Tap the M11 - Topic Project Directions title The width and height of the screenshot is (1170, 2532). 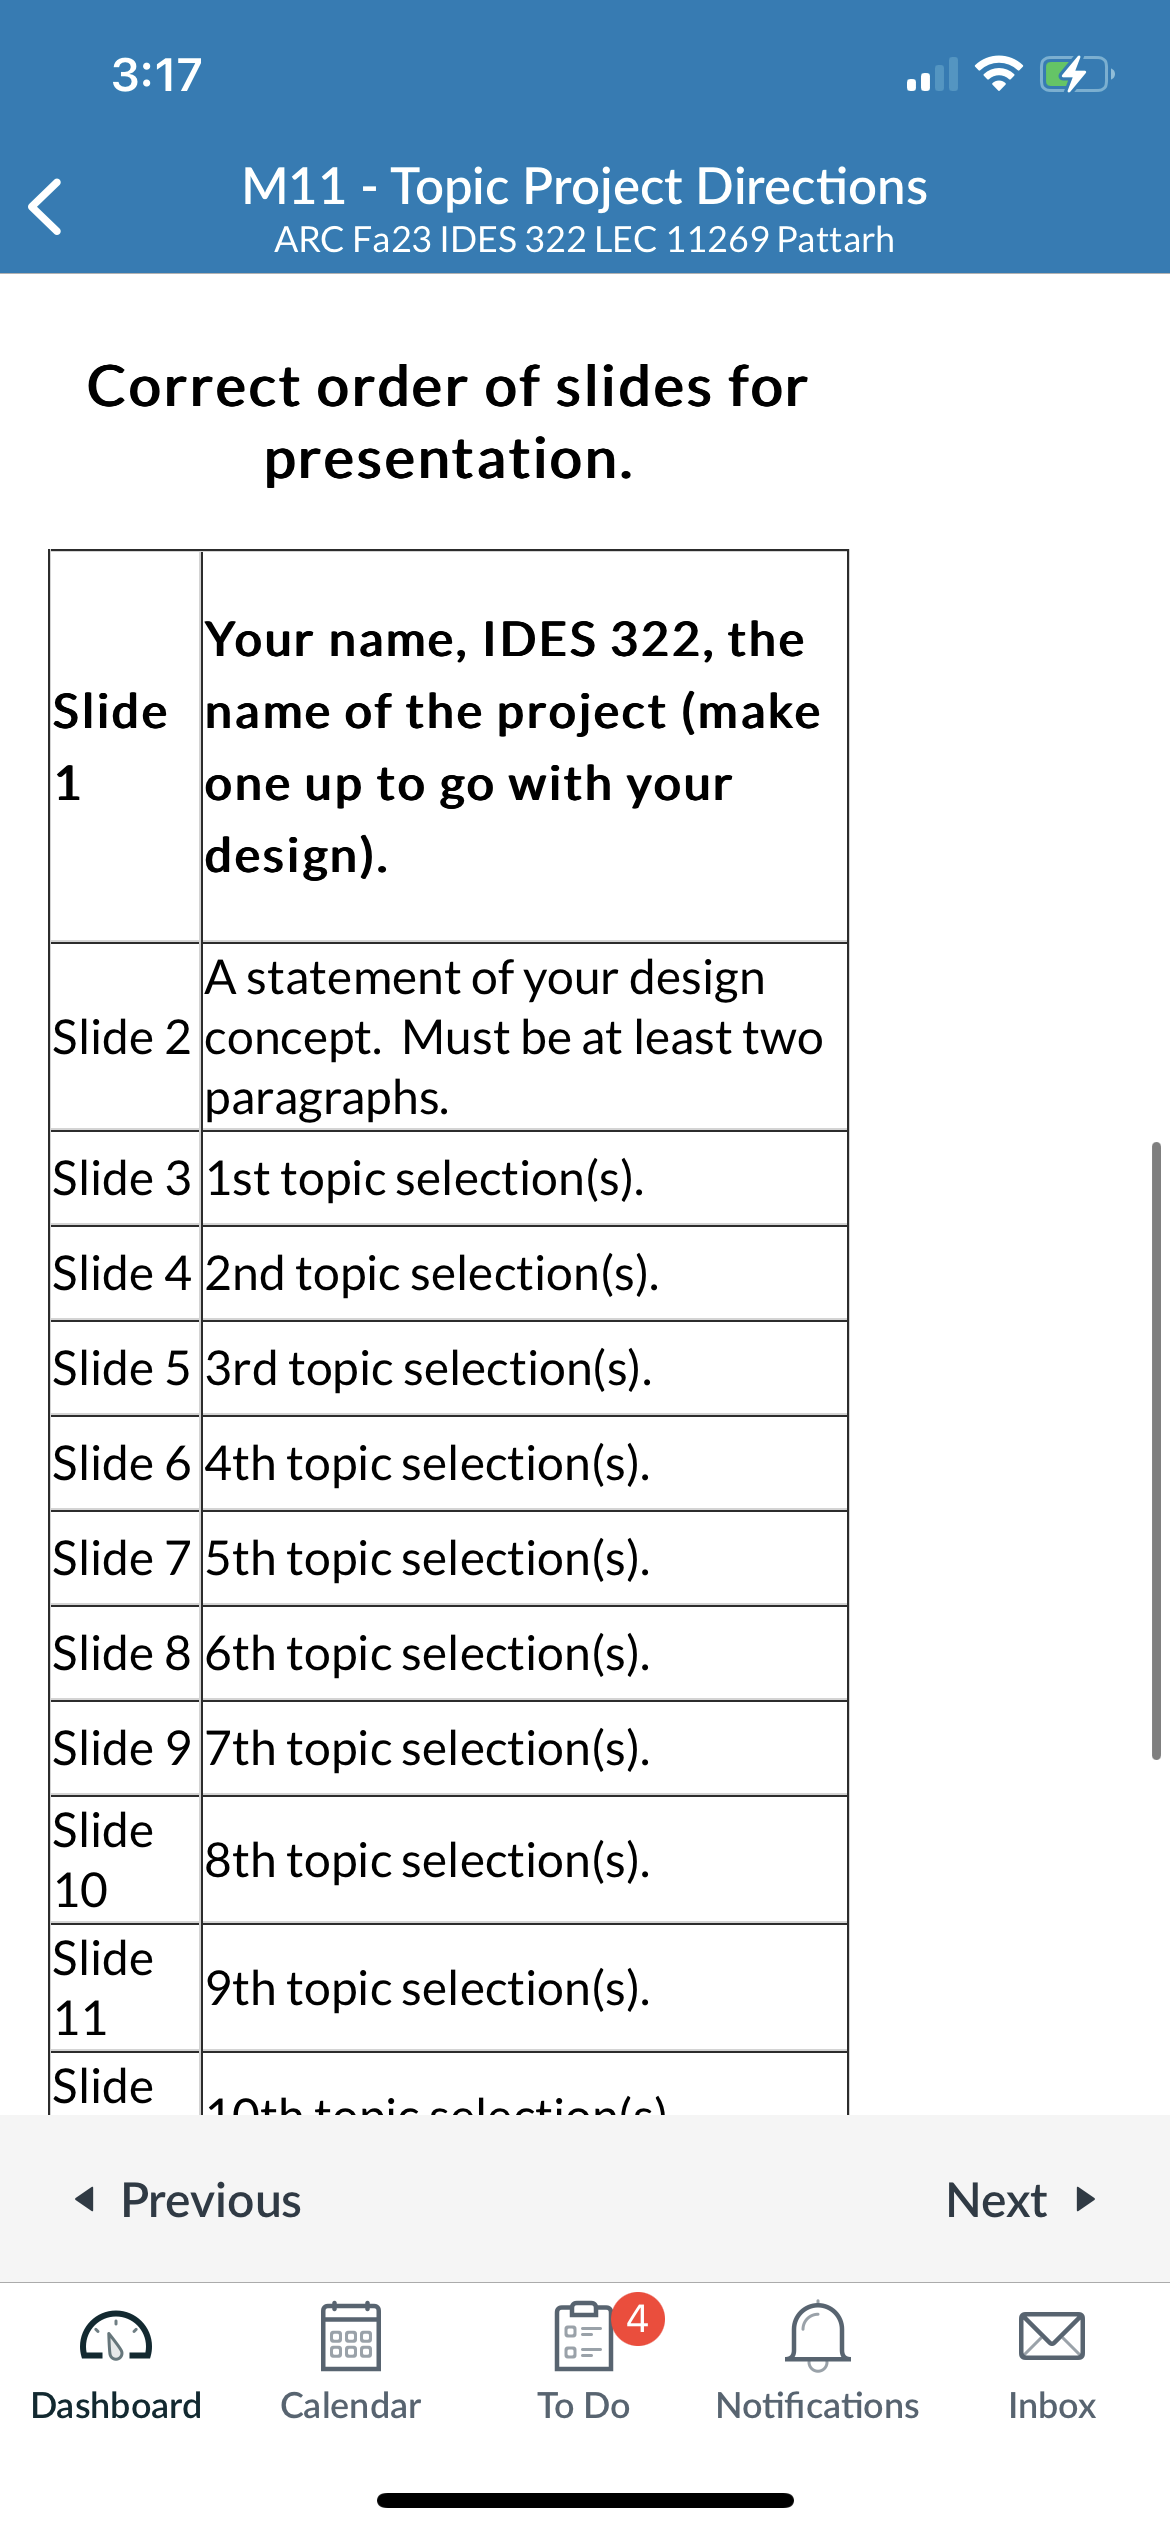click(585, 187)
